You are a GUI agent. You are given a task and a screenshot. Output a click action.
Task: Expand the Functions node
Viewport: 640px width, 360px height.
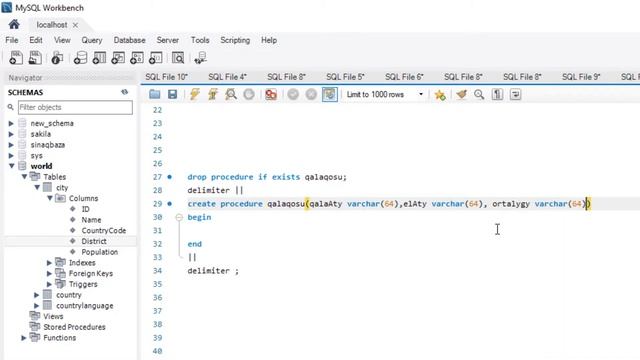24,338
